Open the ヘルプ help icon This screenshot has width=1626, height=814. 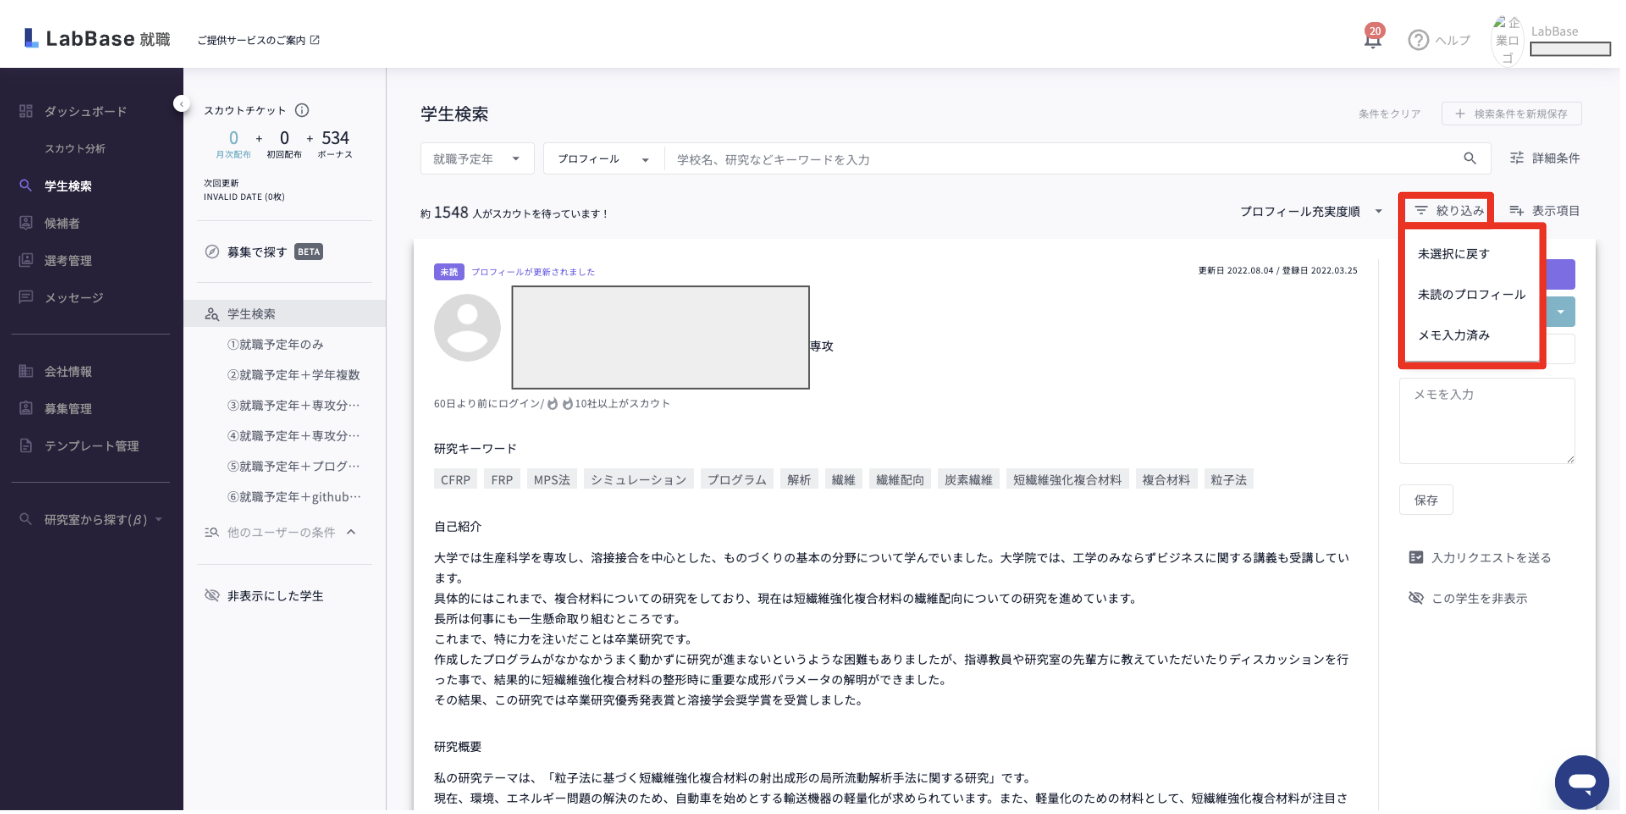pyautogui.click(x=1439, y=40)
